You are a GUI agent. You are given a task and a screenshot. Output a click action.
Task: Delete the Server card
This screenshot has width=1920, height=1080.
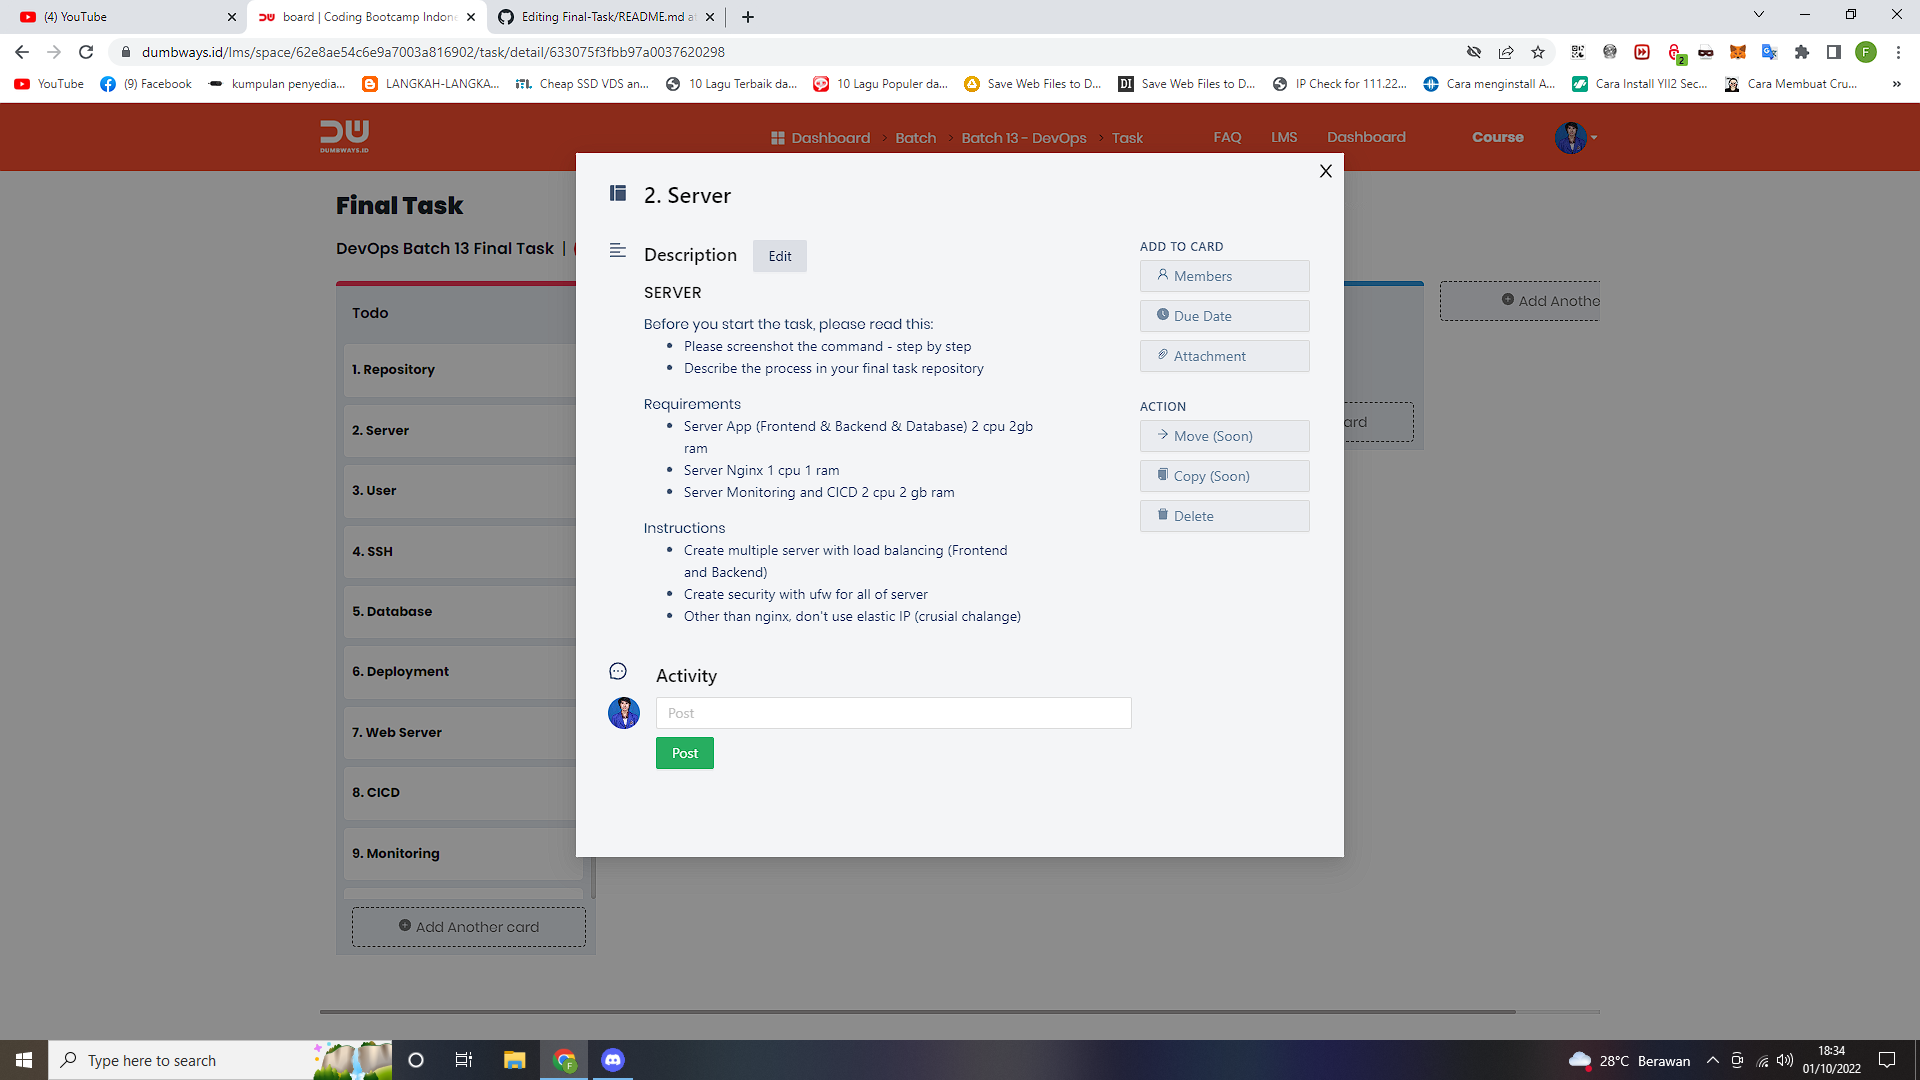[x=1224, y=516]
